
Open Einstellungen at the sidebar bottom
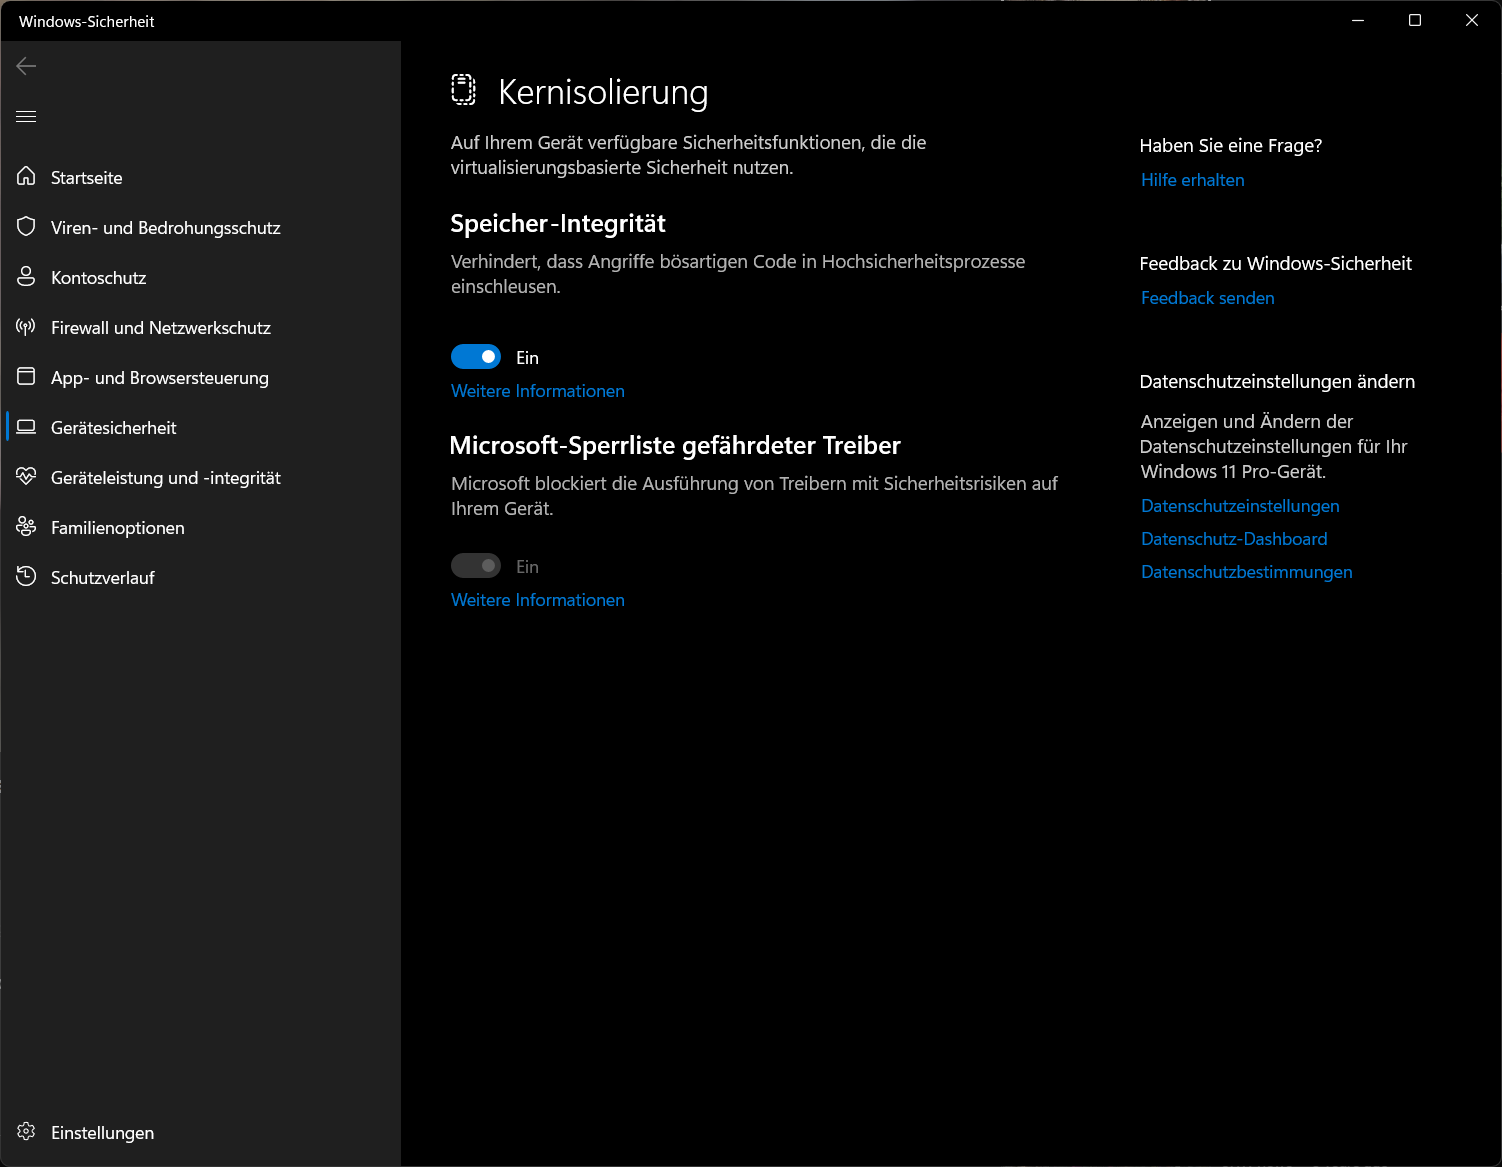coord(200,1132)
